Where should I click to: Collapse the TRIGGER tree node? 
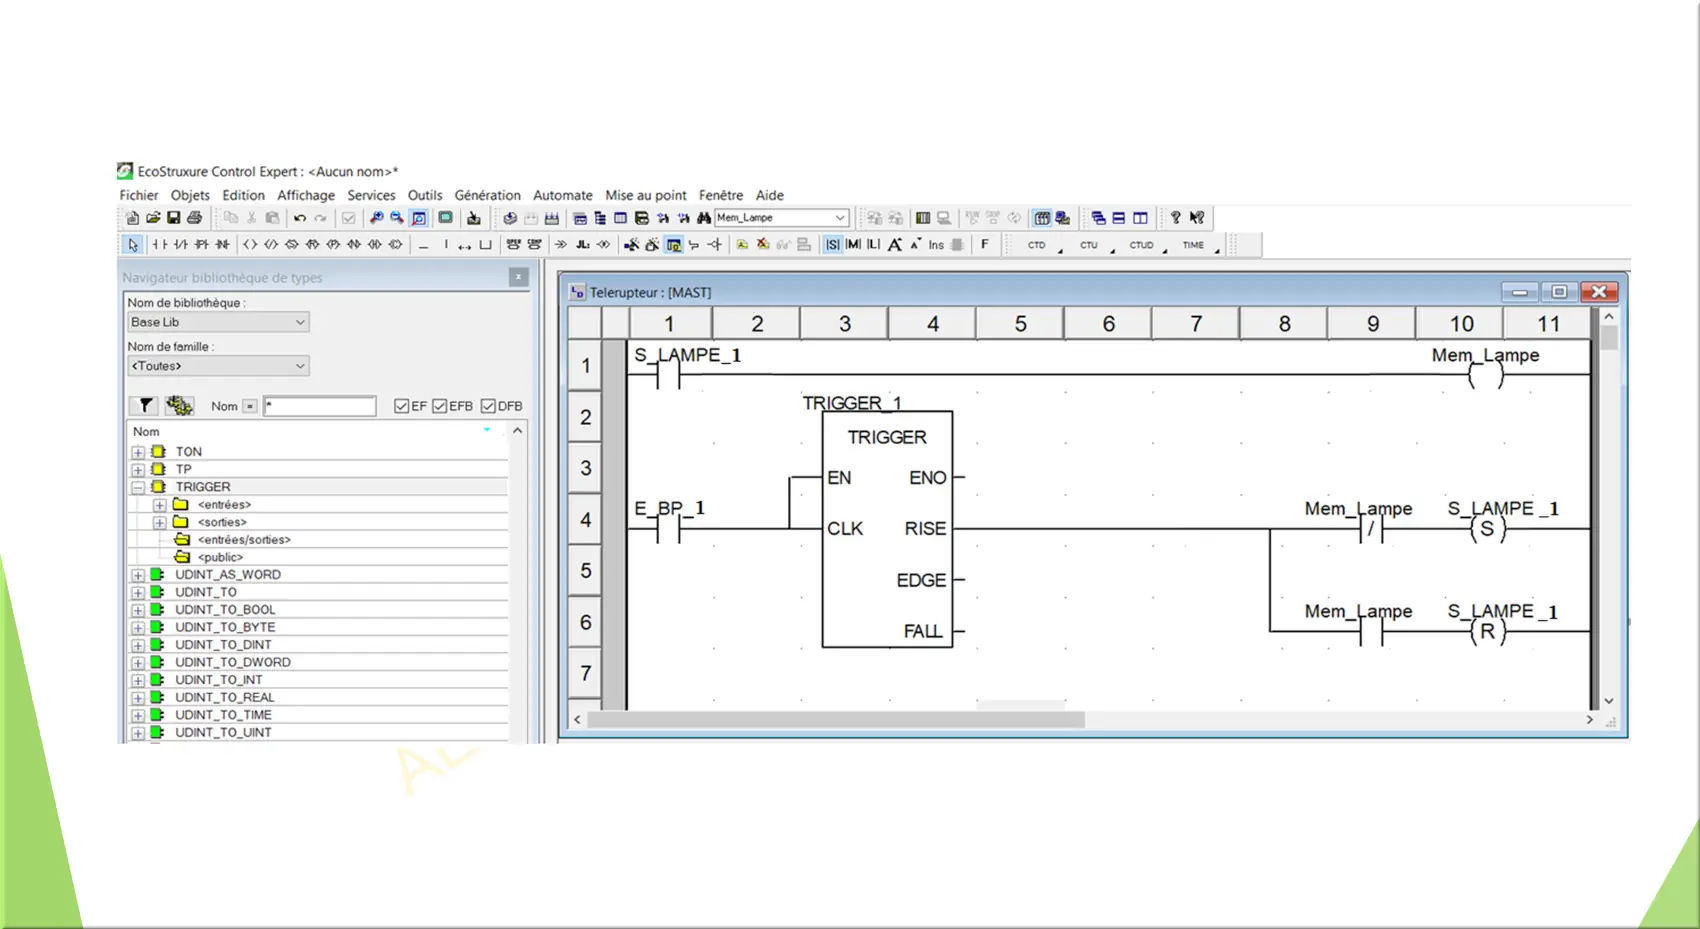point(138,488)
